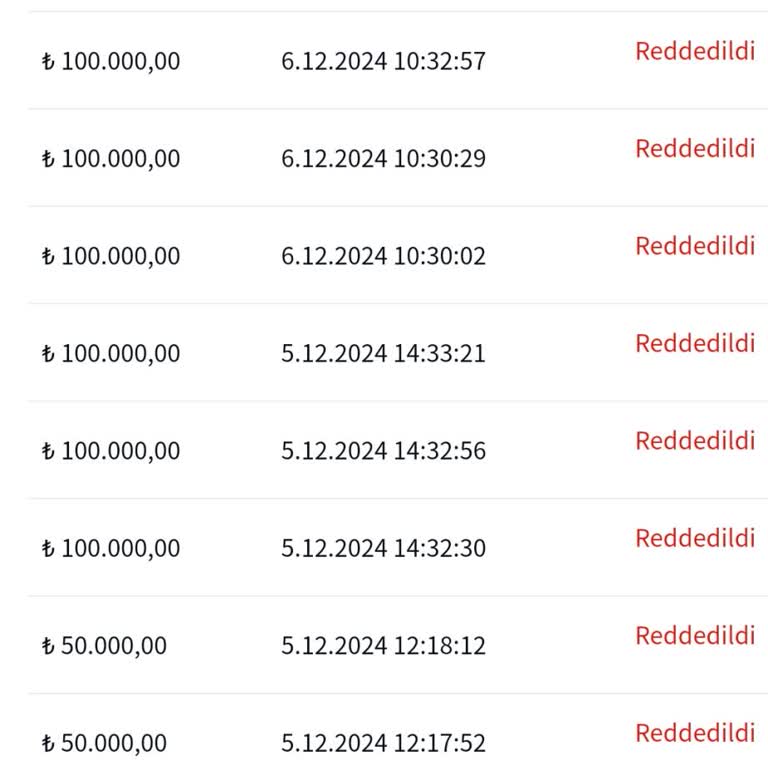Select the 100.000,00 amount at 14:32:30
The image size is (768, 768).
111,548
